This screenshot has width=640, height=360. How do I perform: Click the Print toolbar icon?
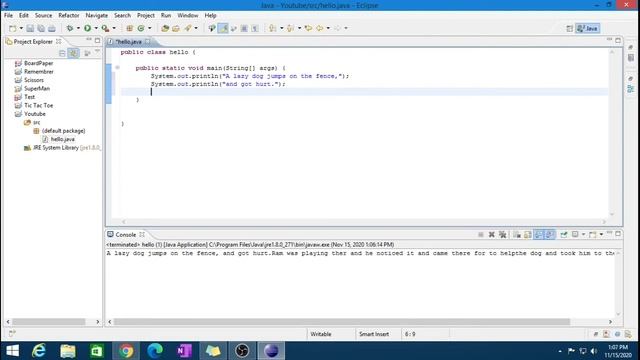(x=52, y=28)
